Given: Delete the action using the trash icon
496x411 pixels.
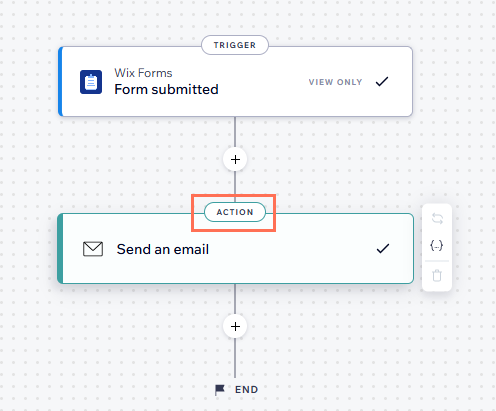Looking at the screenshot, I should [x=437, y=276].
